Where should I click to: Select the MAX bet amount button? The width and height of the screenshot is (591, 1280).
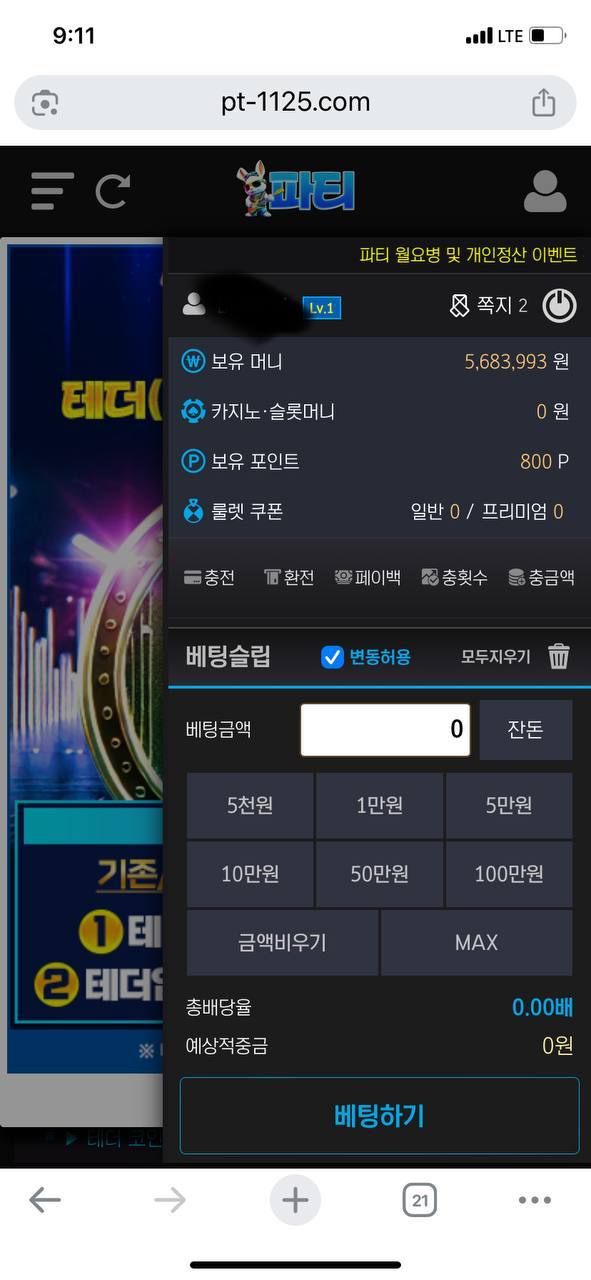click(x=476, y=942)
